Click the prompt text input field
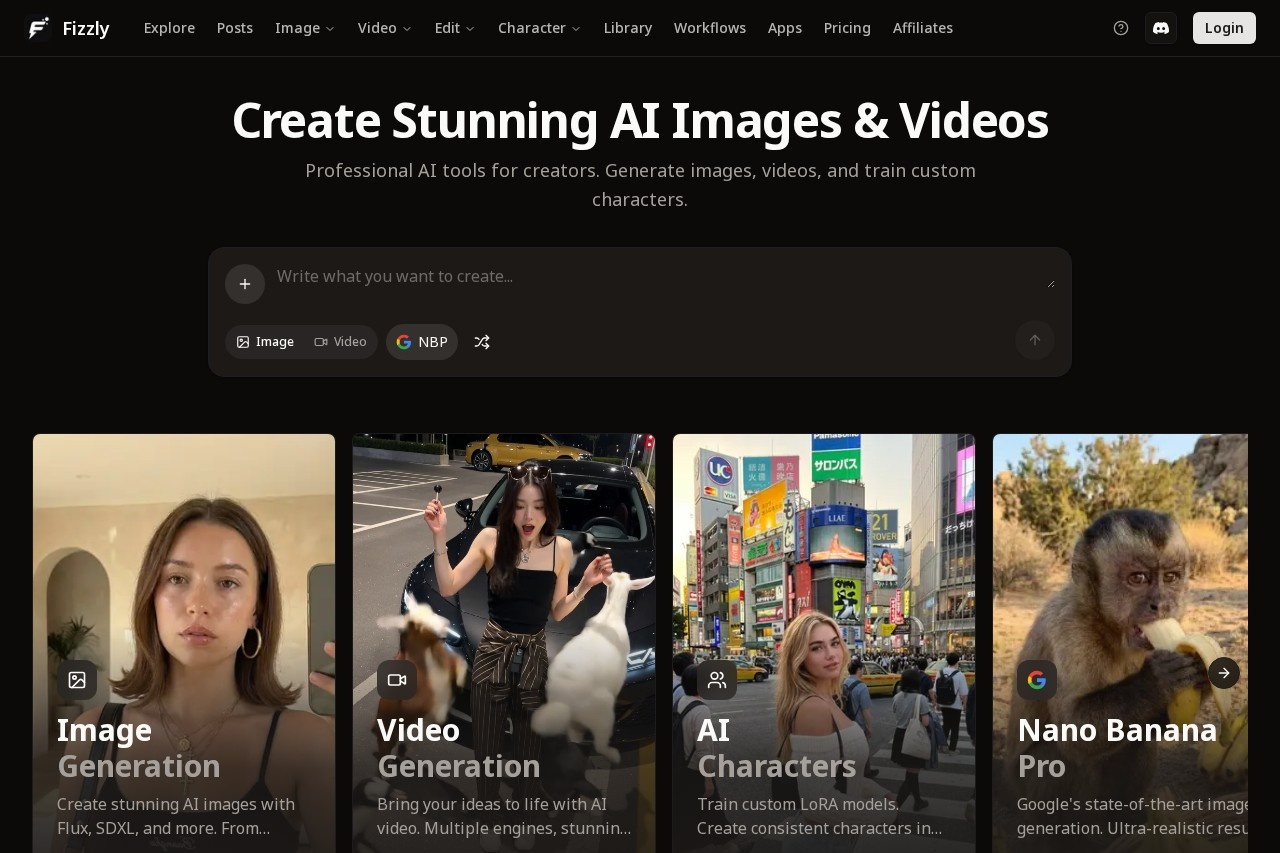Screen dimensions: 1280x853 pyautogui.click(x=660, y=277)
